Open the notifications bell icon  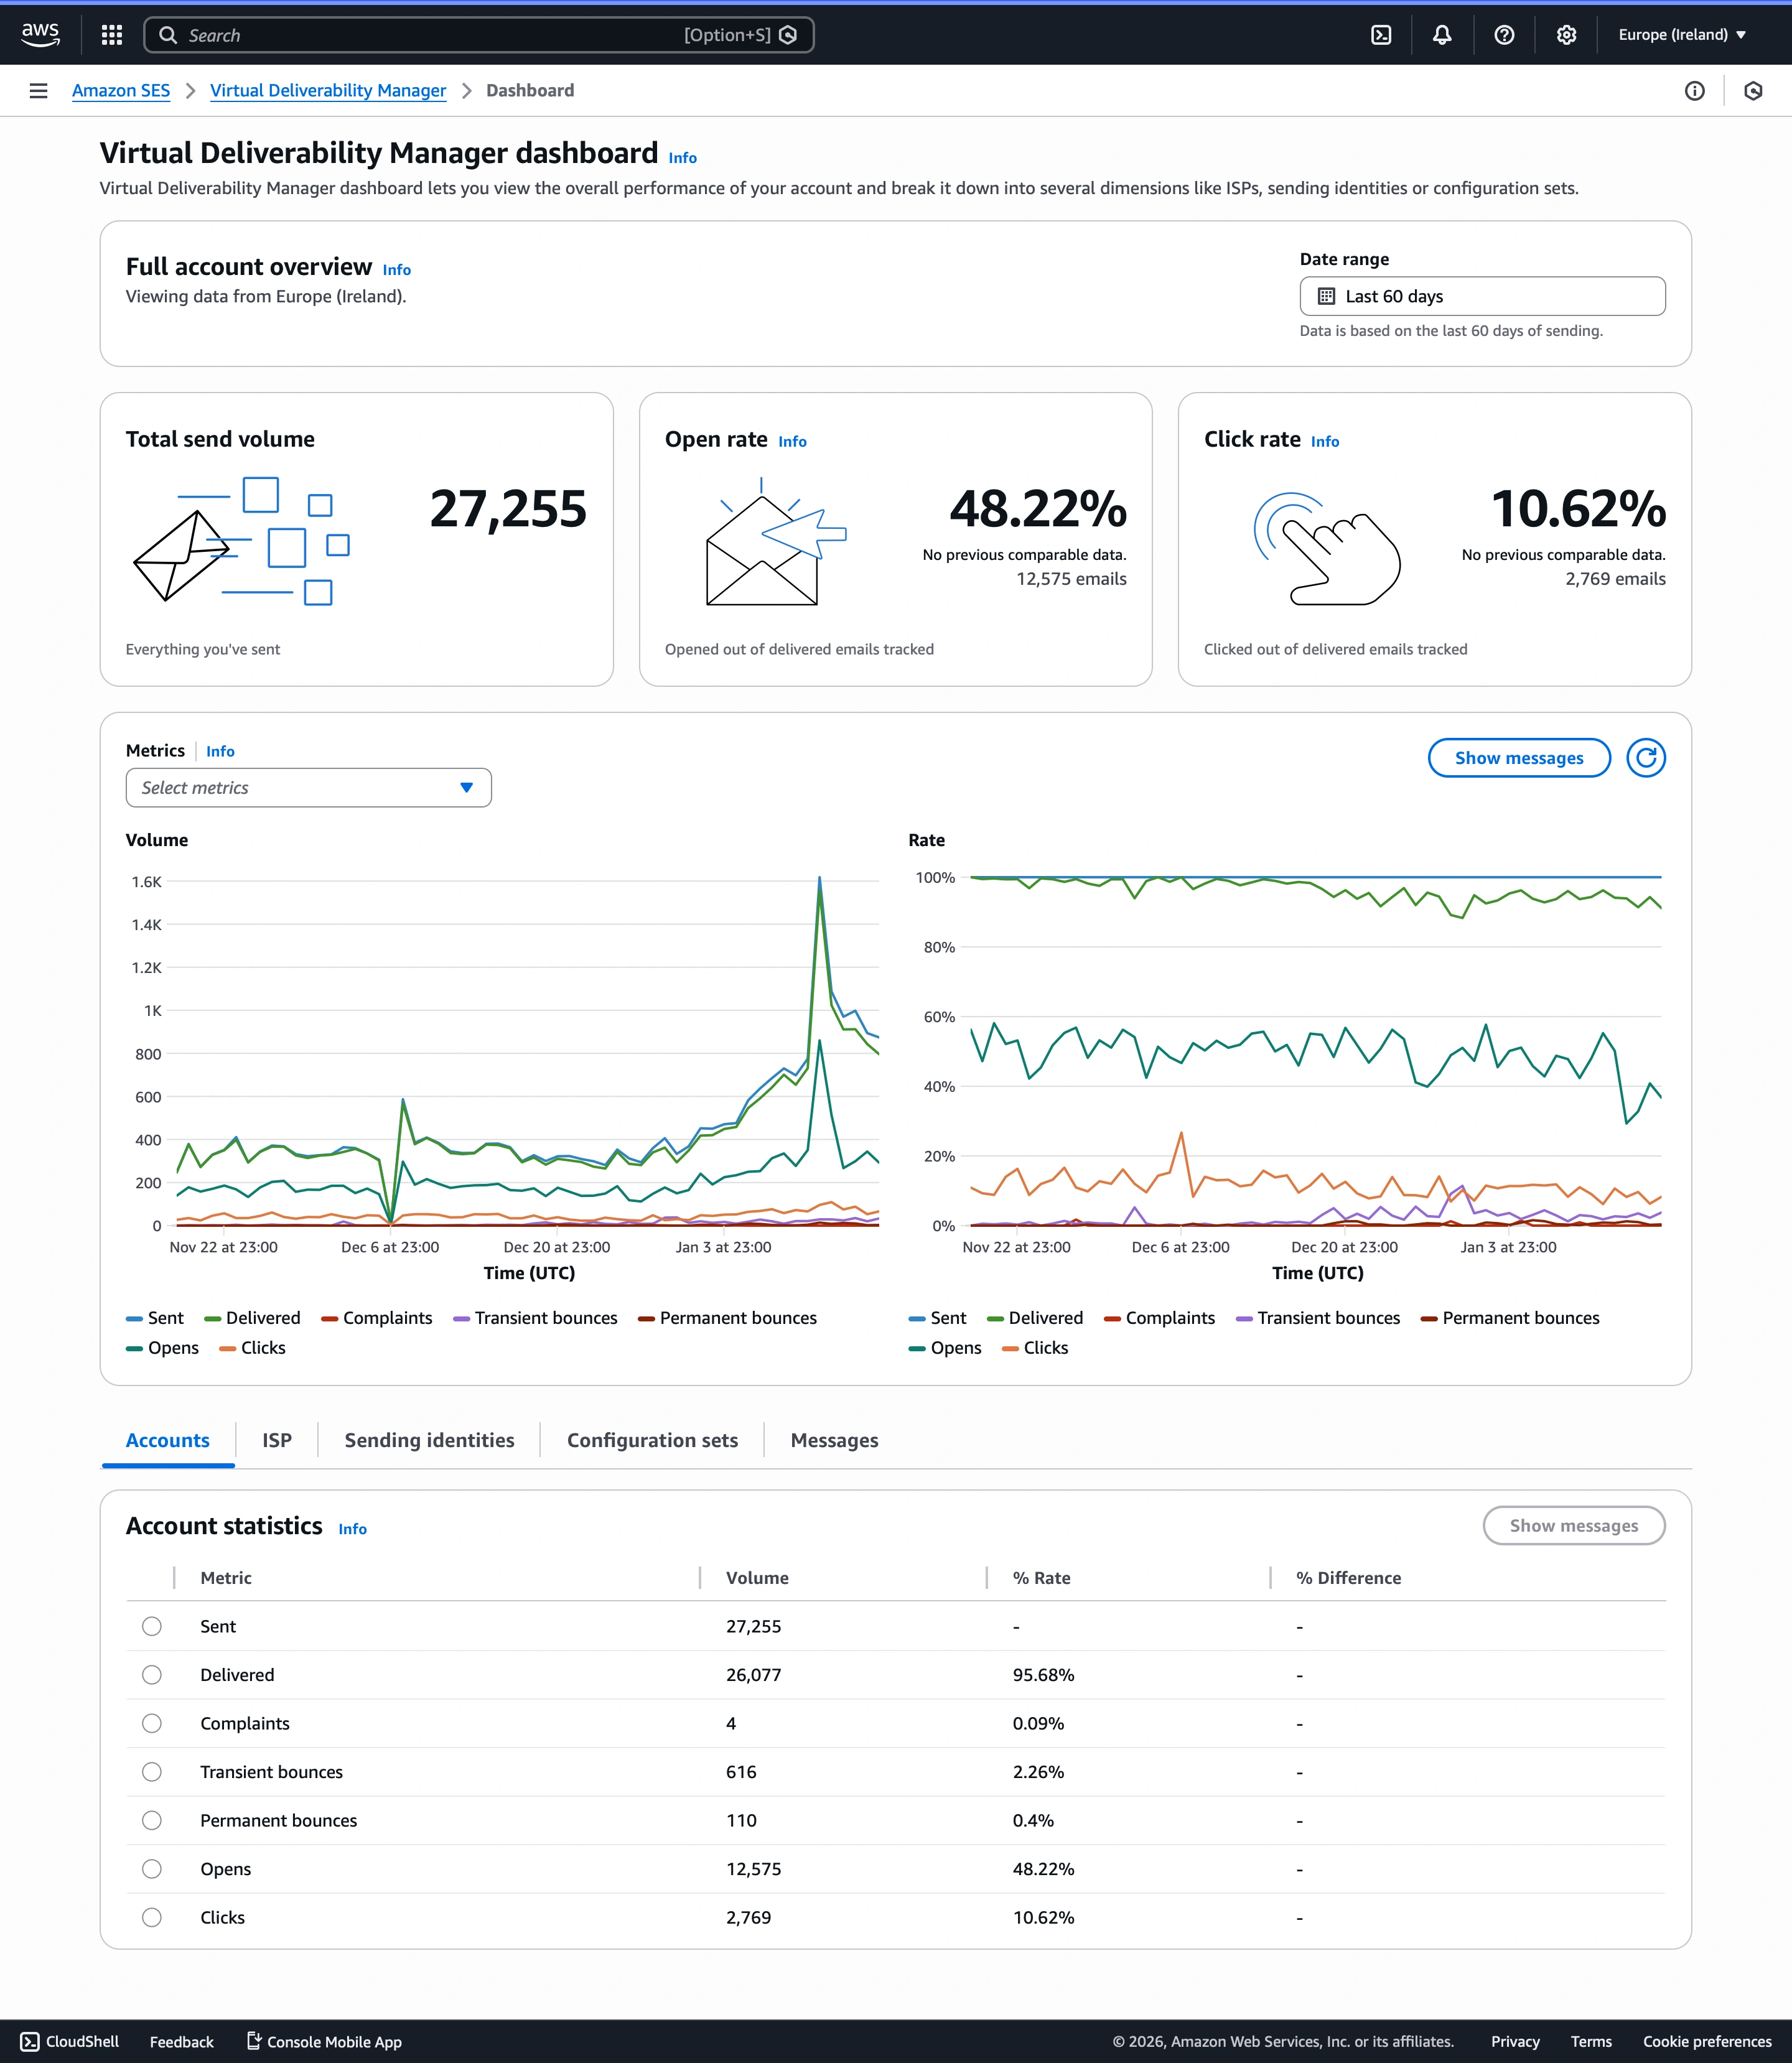pyautogui.click(x=1441, y=34)
